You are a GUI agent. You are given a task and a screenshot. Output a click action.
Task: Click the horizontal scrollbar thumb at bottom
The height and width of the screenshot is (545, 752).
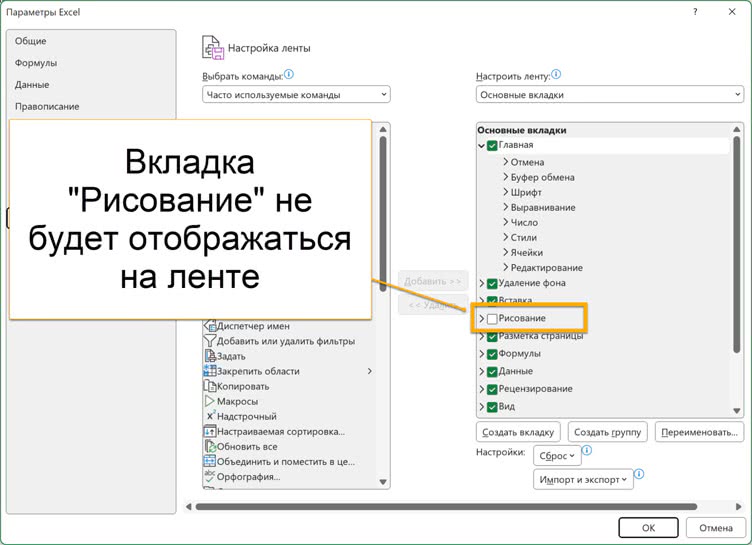click(x=446, y=507)
